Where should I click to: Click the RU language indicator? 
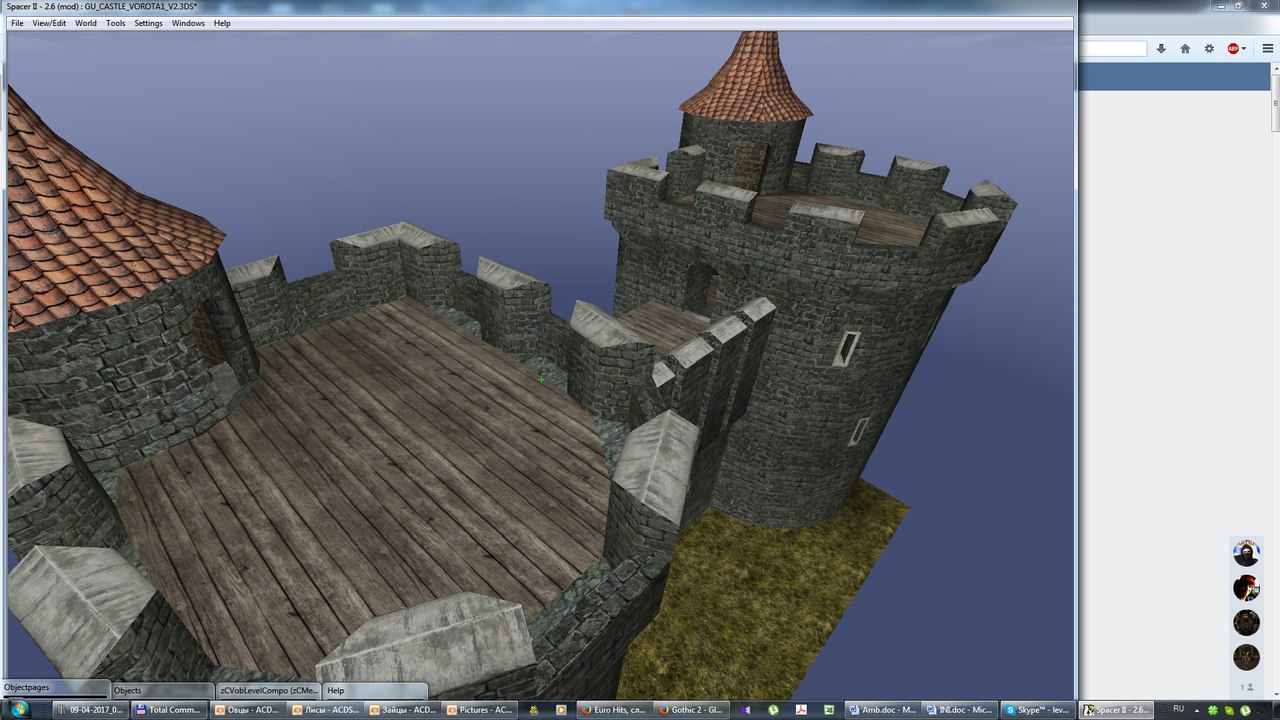[x=1178, y=709]
